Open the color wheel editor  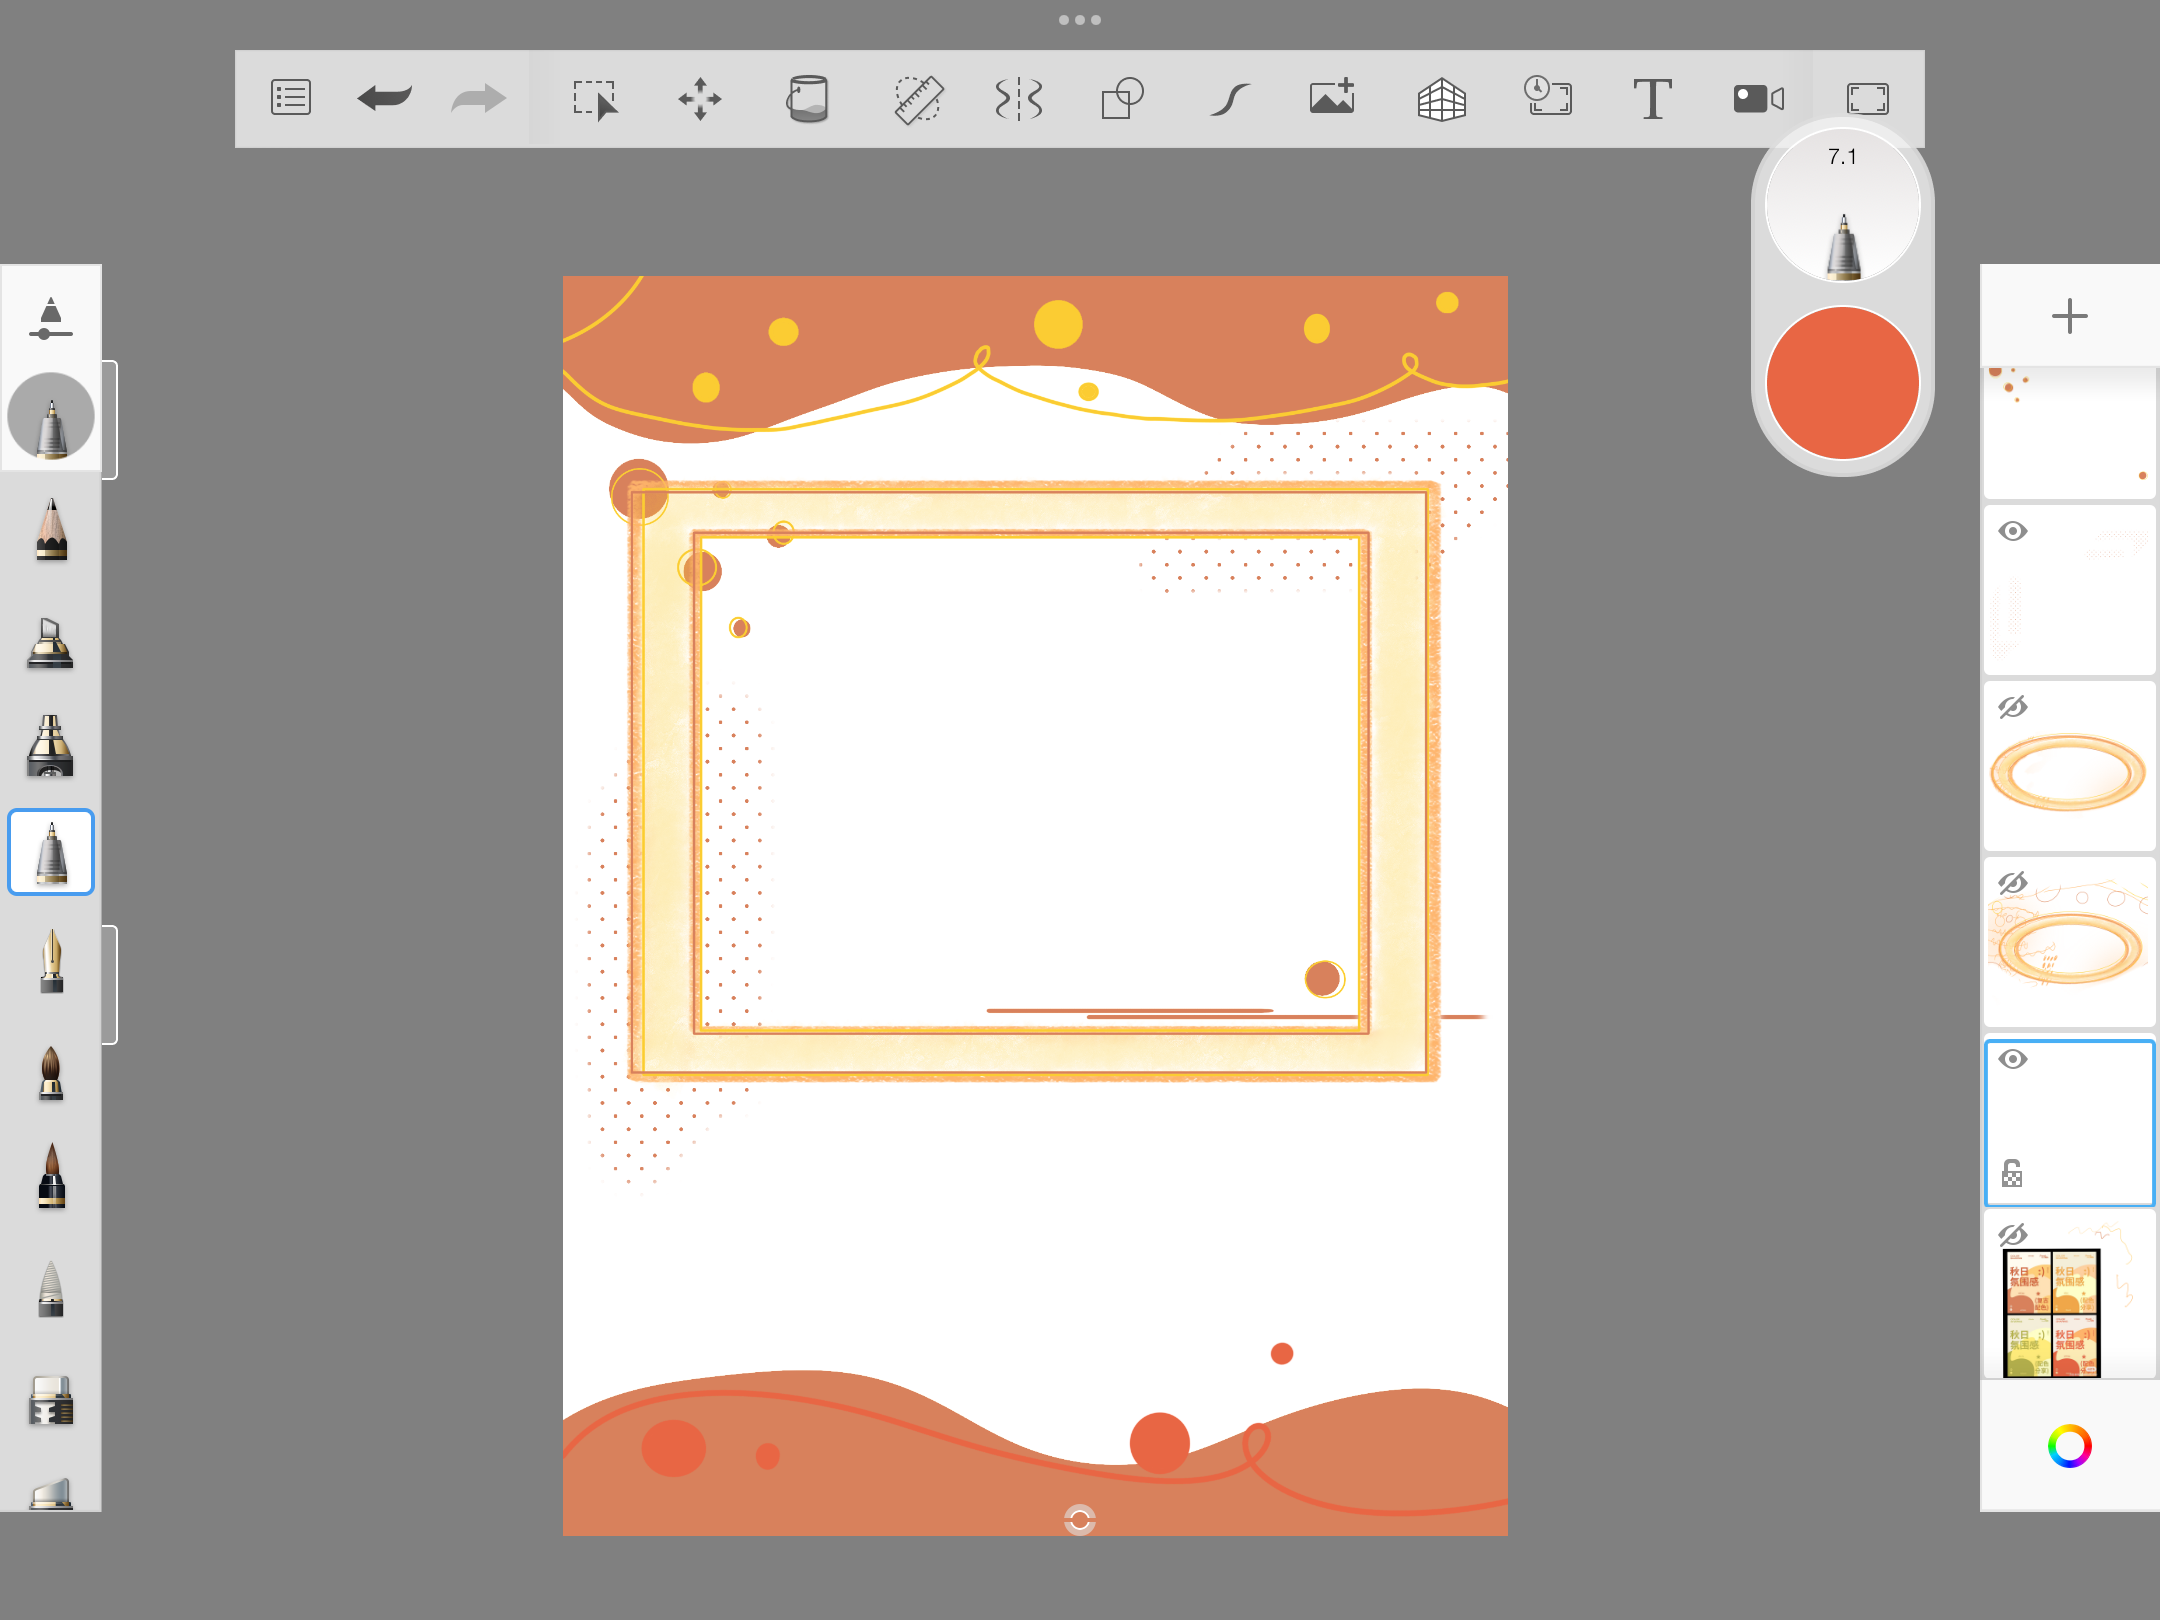(x=2069, y=1446)
